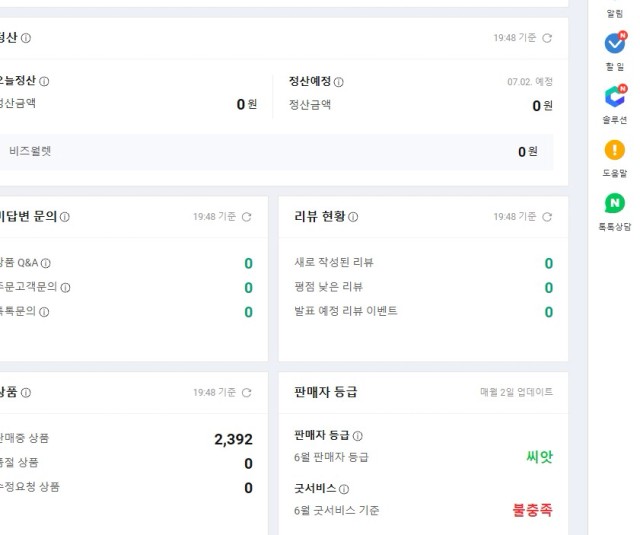Show info tooltip next to 판매자 등급 subheading
The image size is (640, 535).
tap(358, 436)
